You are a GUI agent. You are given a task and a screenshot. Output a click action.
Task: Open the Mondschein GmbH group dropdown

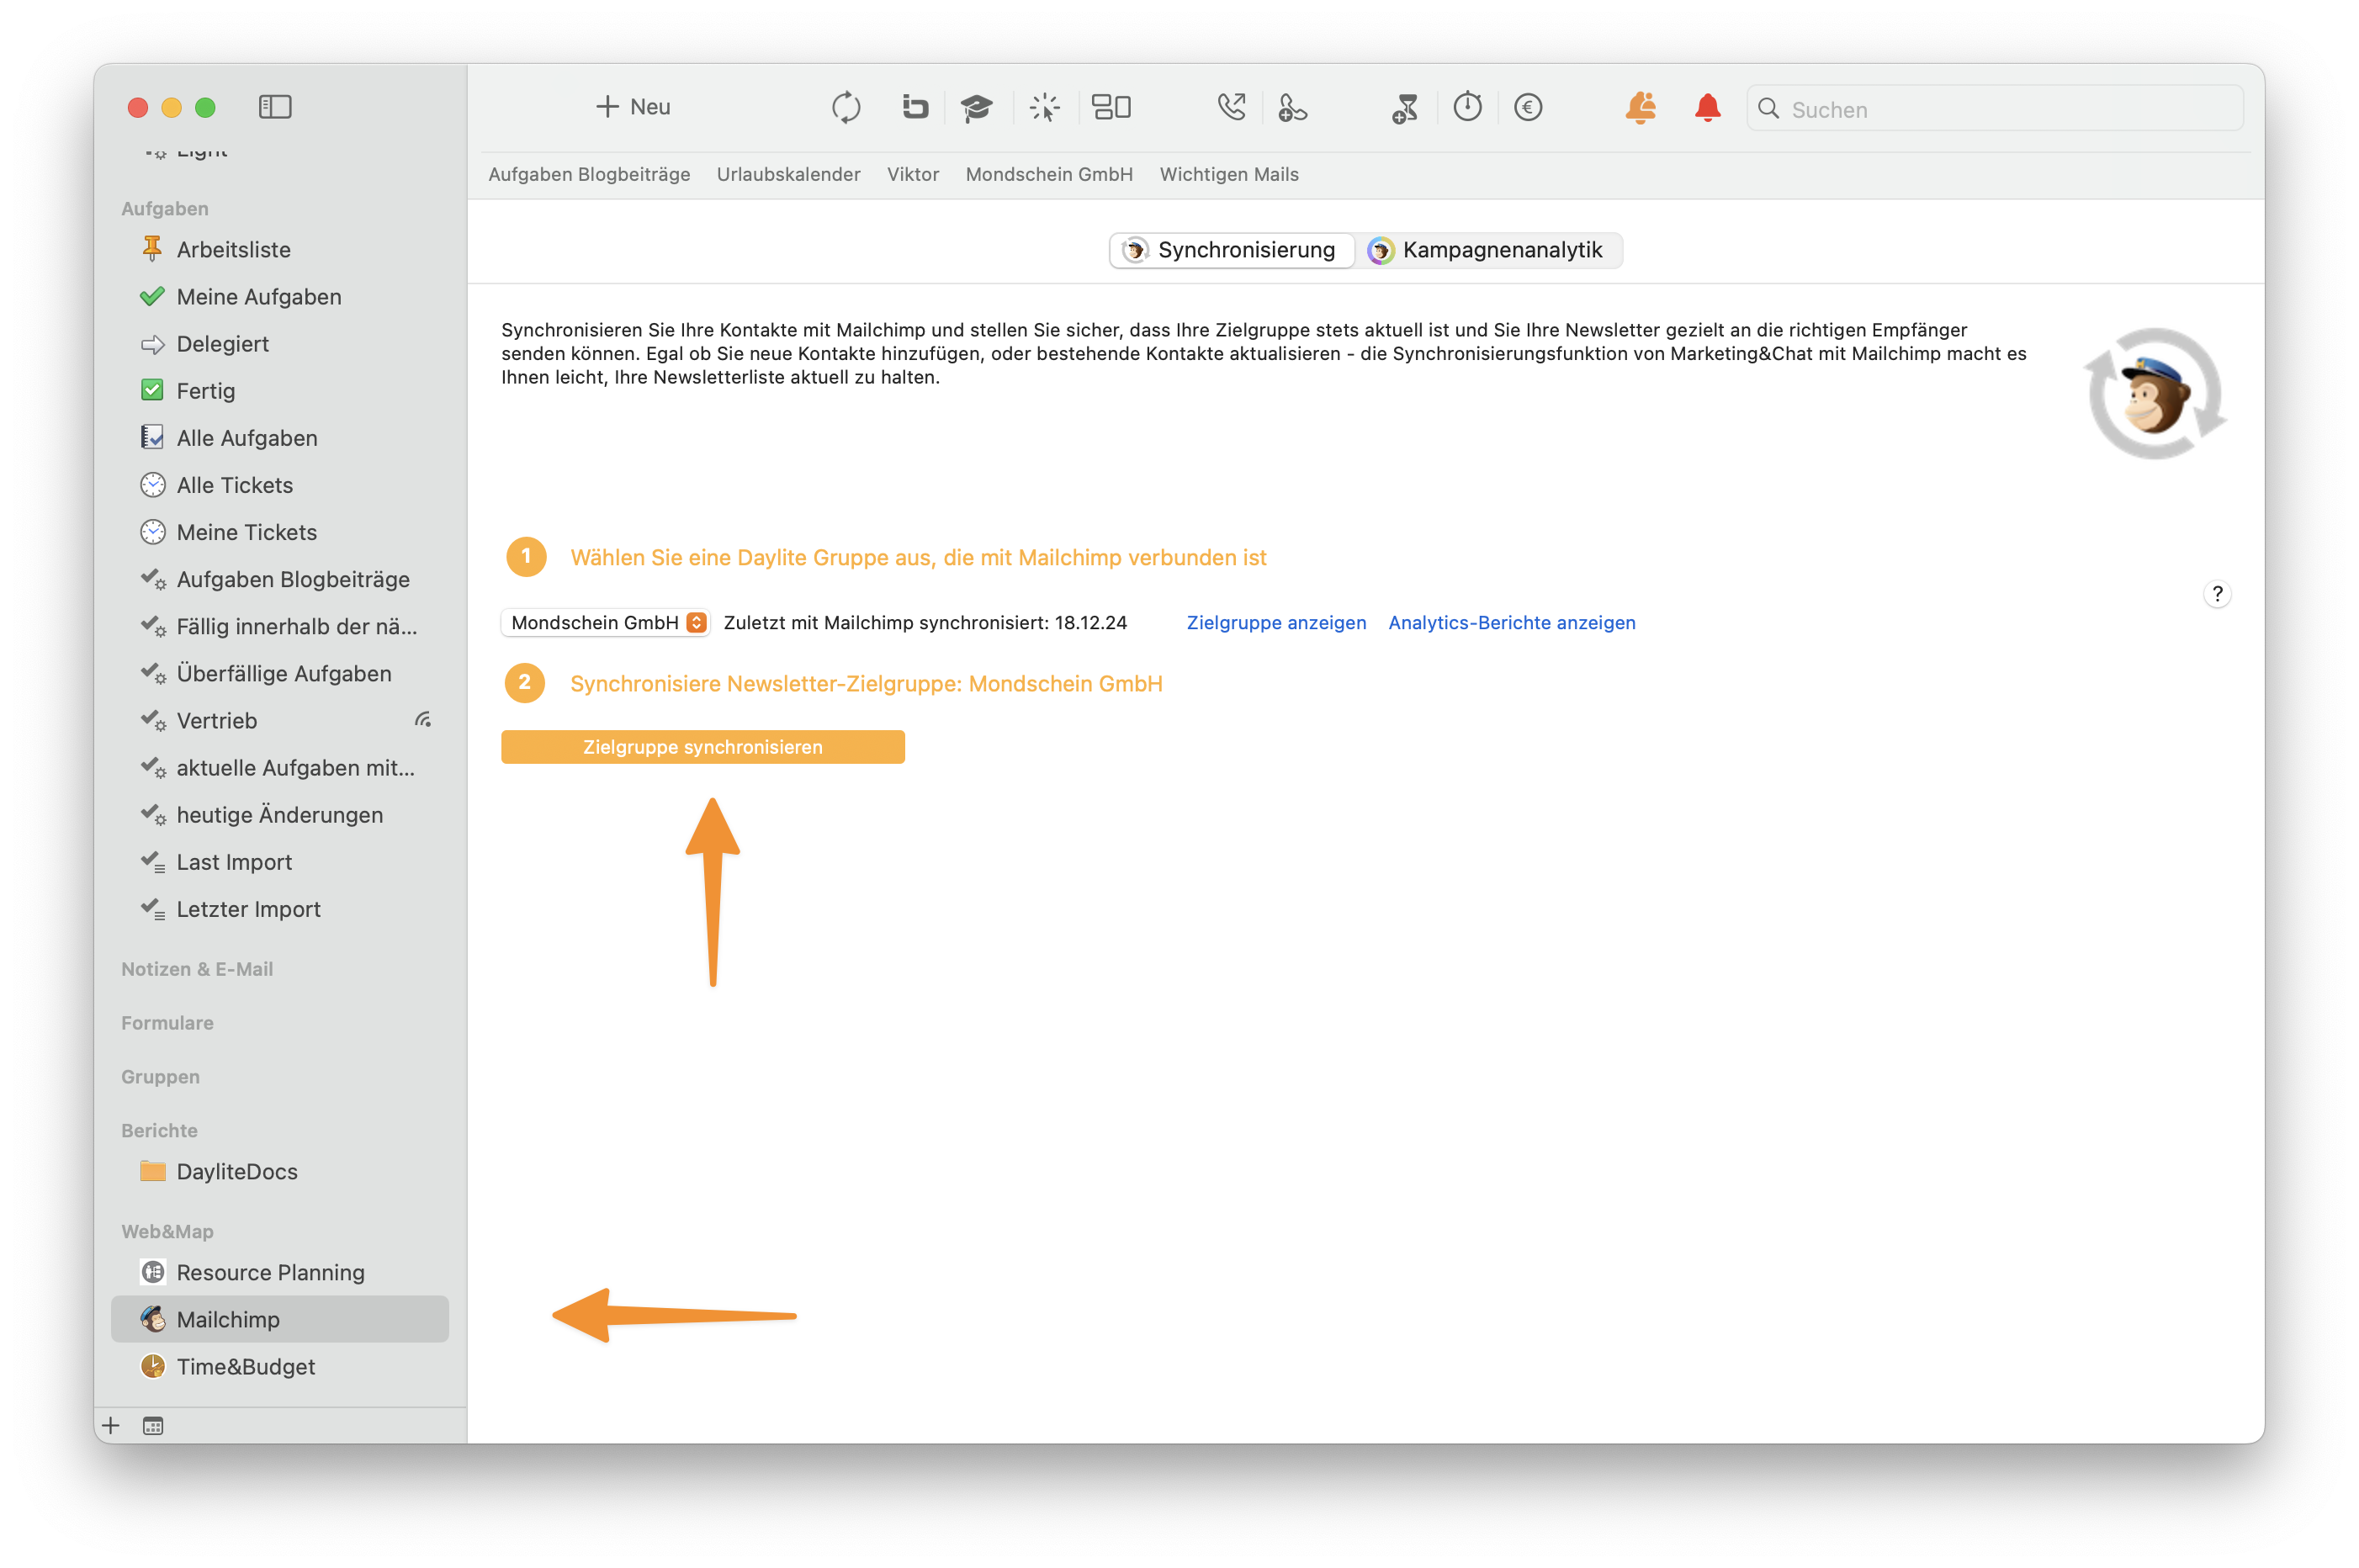pos(606,622)
